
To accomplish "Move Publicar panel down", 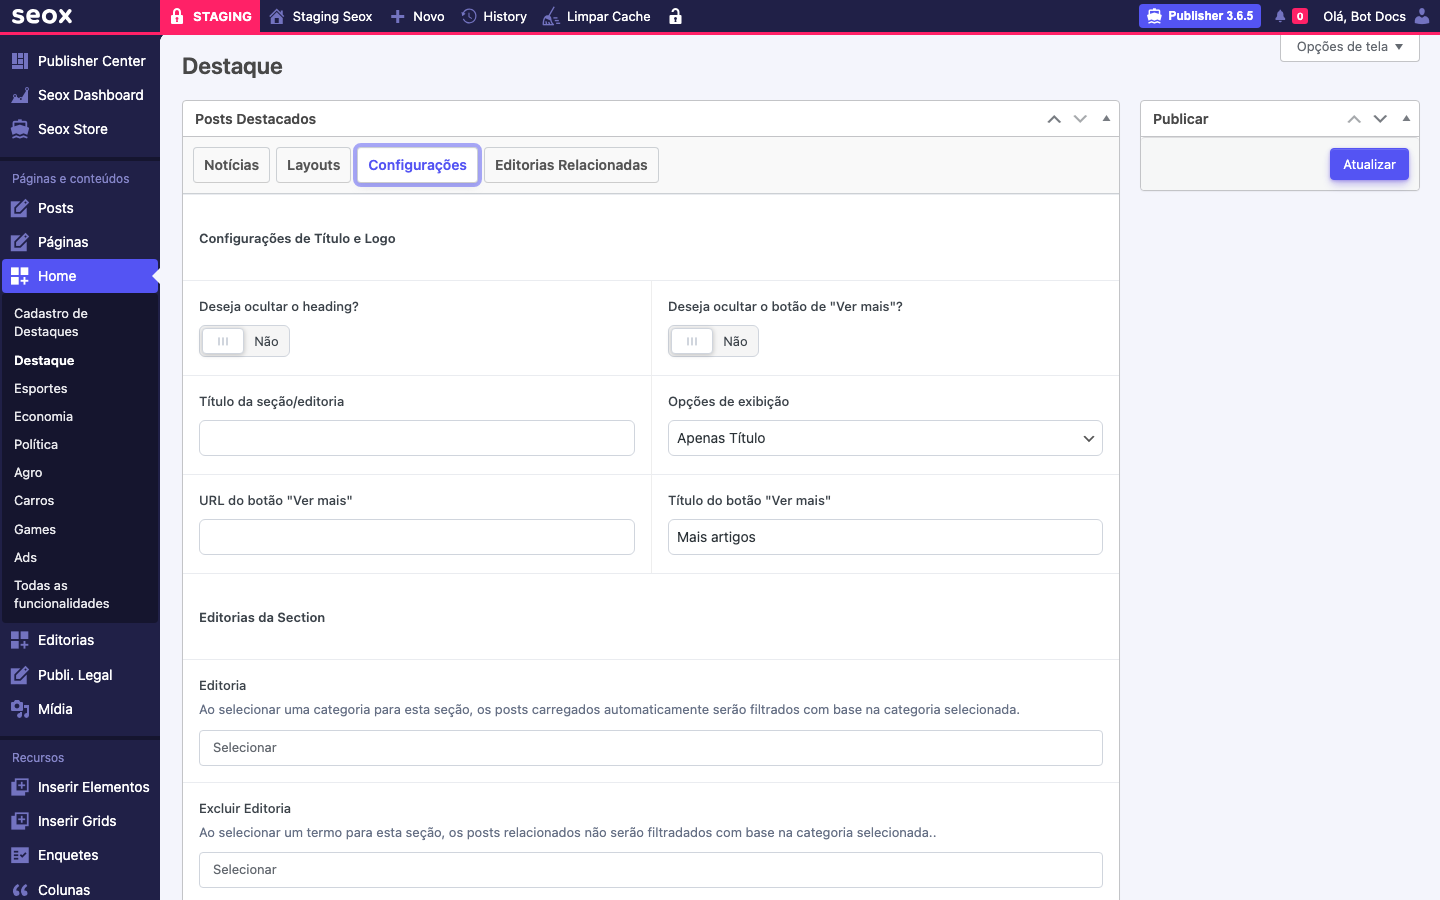I will point(1380,119).
